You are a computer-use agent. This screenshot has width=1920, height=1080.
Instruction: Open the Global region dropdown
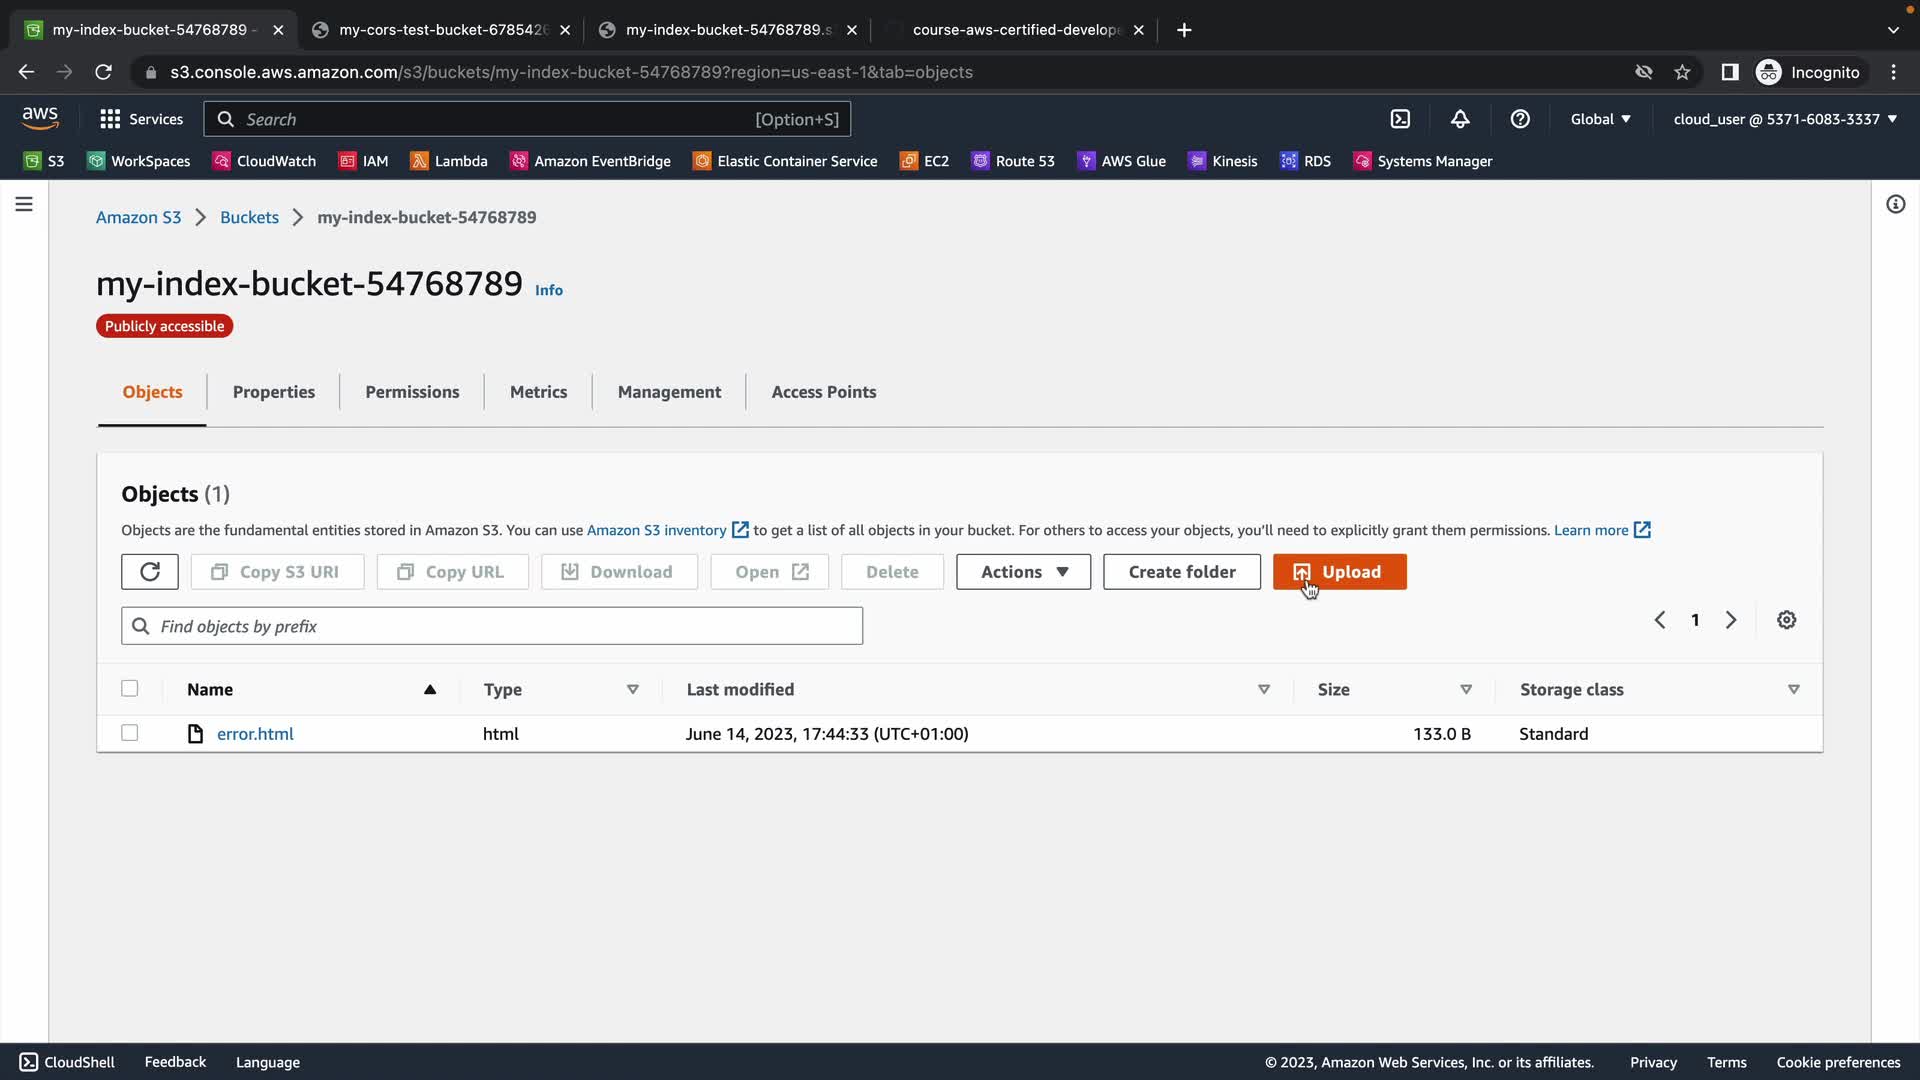pos(1600,119)
